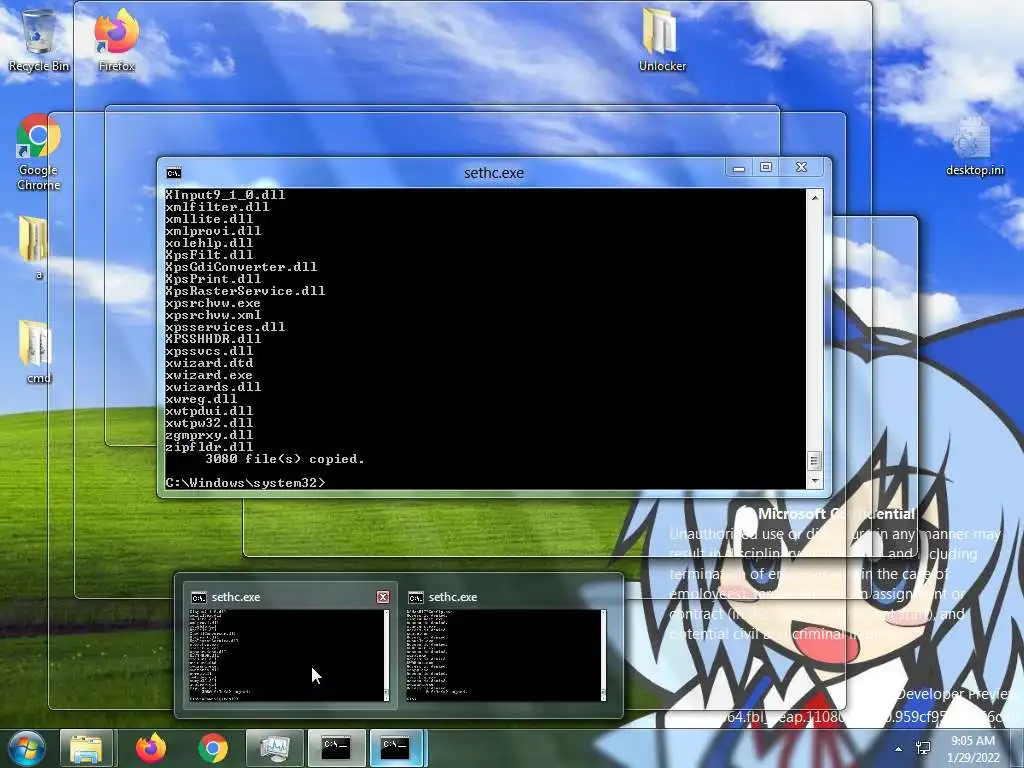Screen dimensions: 1024x768
Task: Click the first command prompt taskbar button
Action: tap(336, 748)
